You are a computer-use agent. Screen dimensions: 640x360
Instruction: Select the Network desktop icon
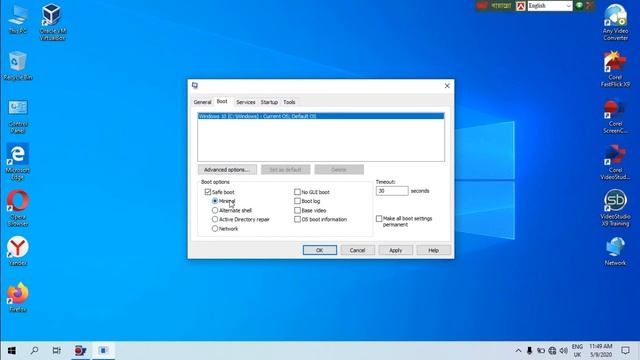click(x=615, y=251)
